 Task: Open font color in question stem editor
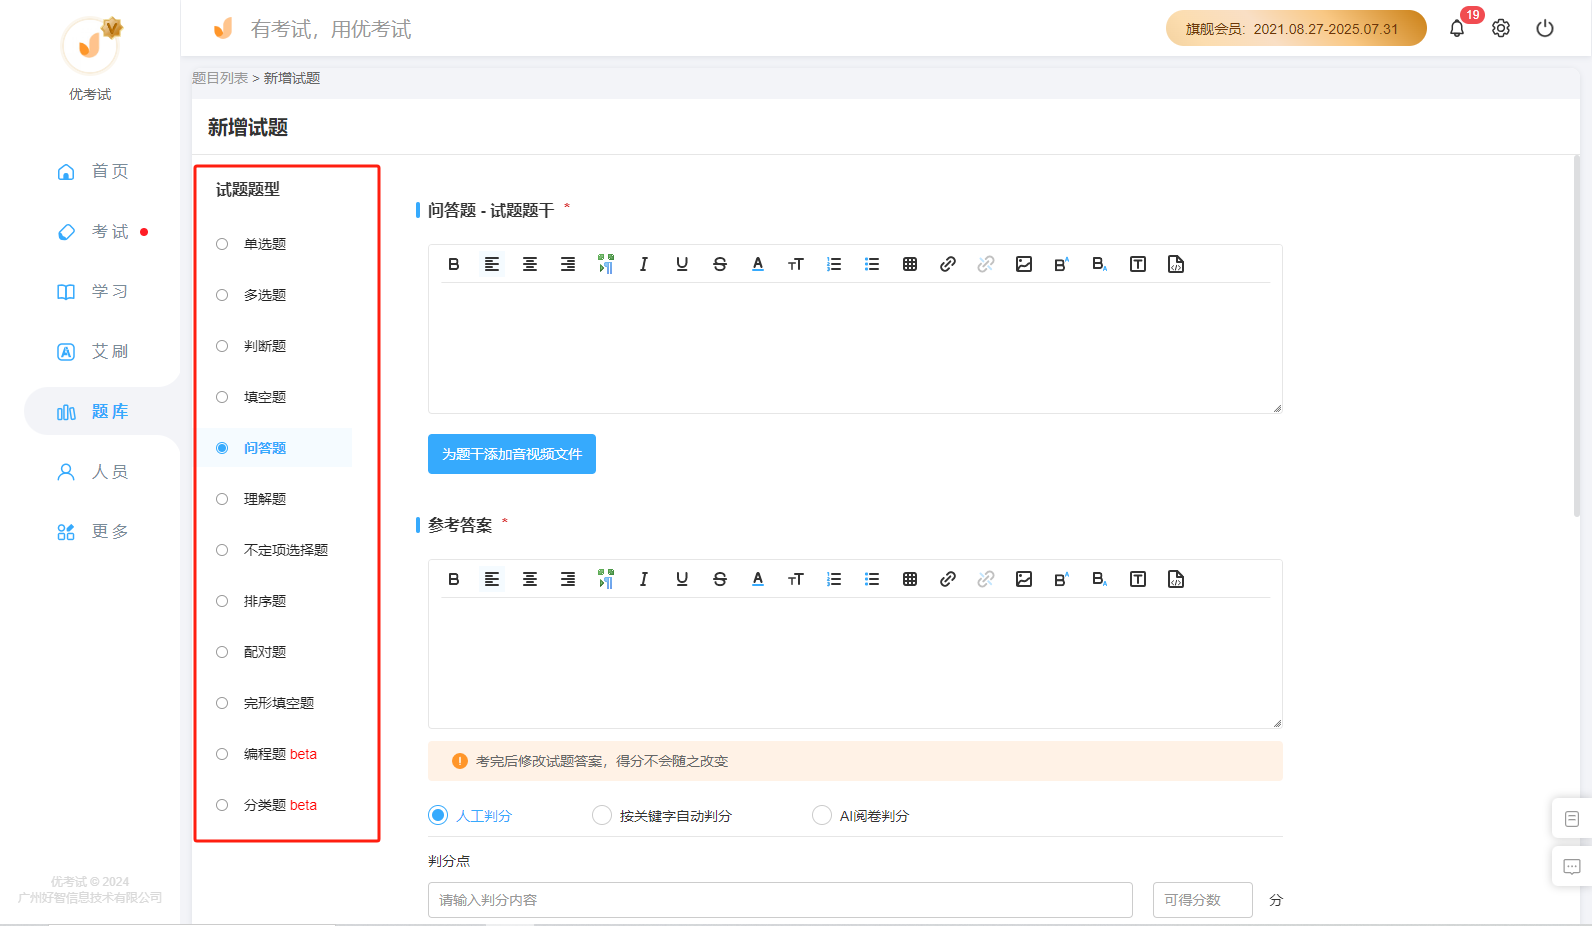tap(758, 264)
